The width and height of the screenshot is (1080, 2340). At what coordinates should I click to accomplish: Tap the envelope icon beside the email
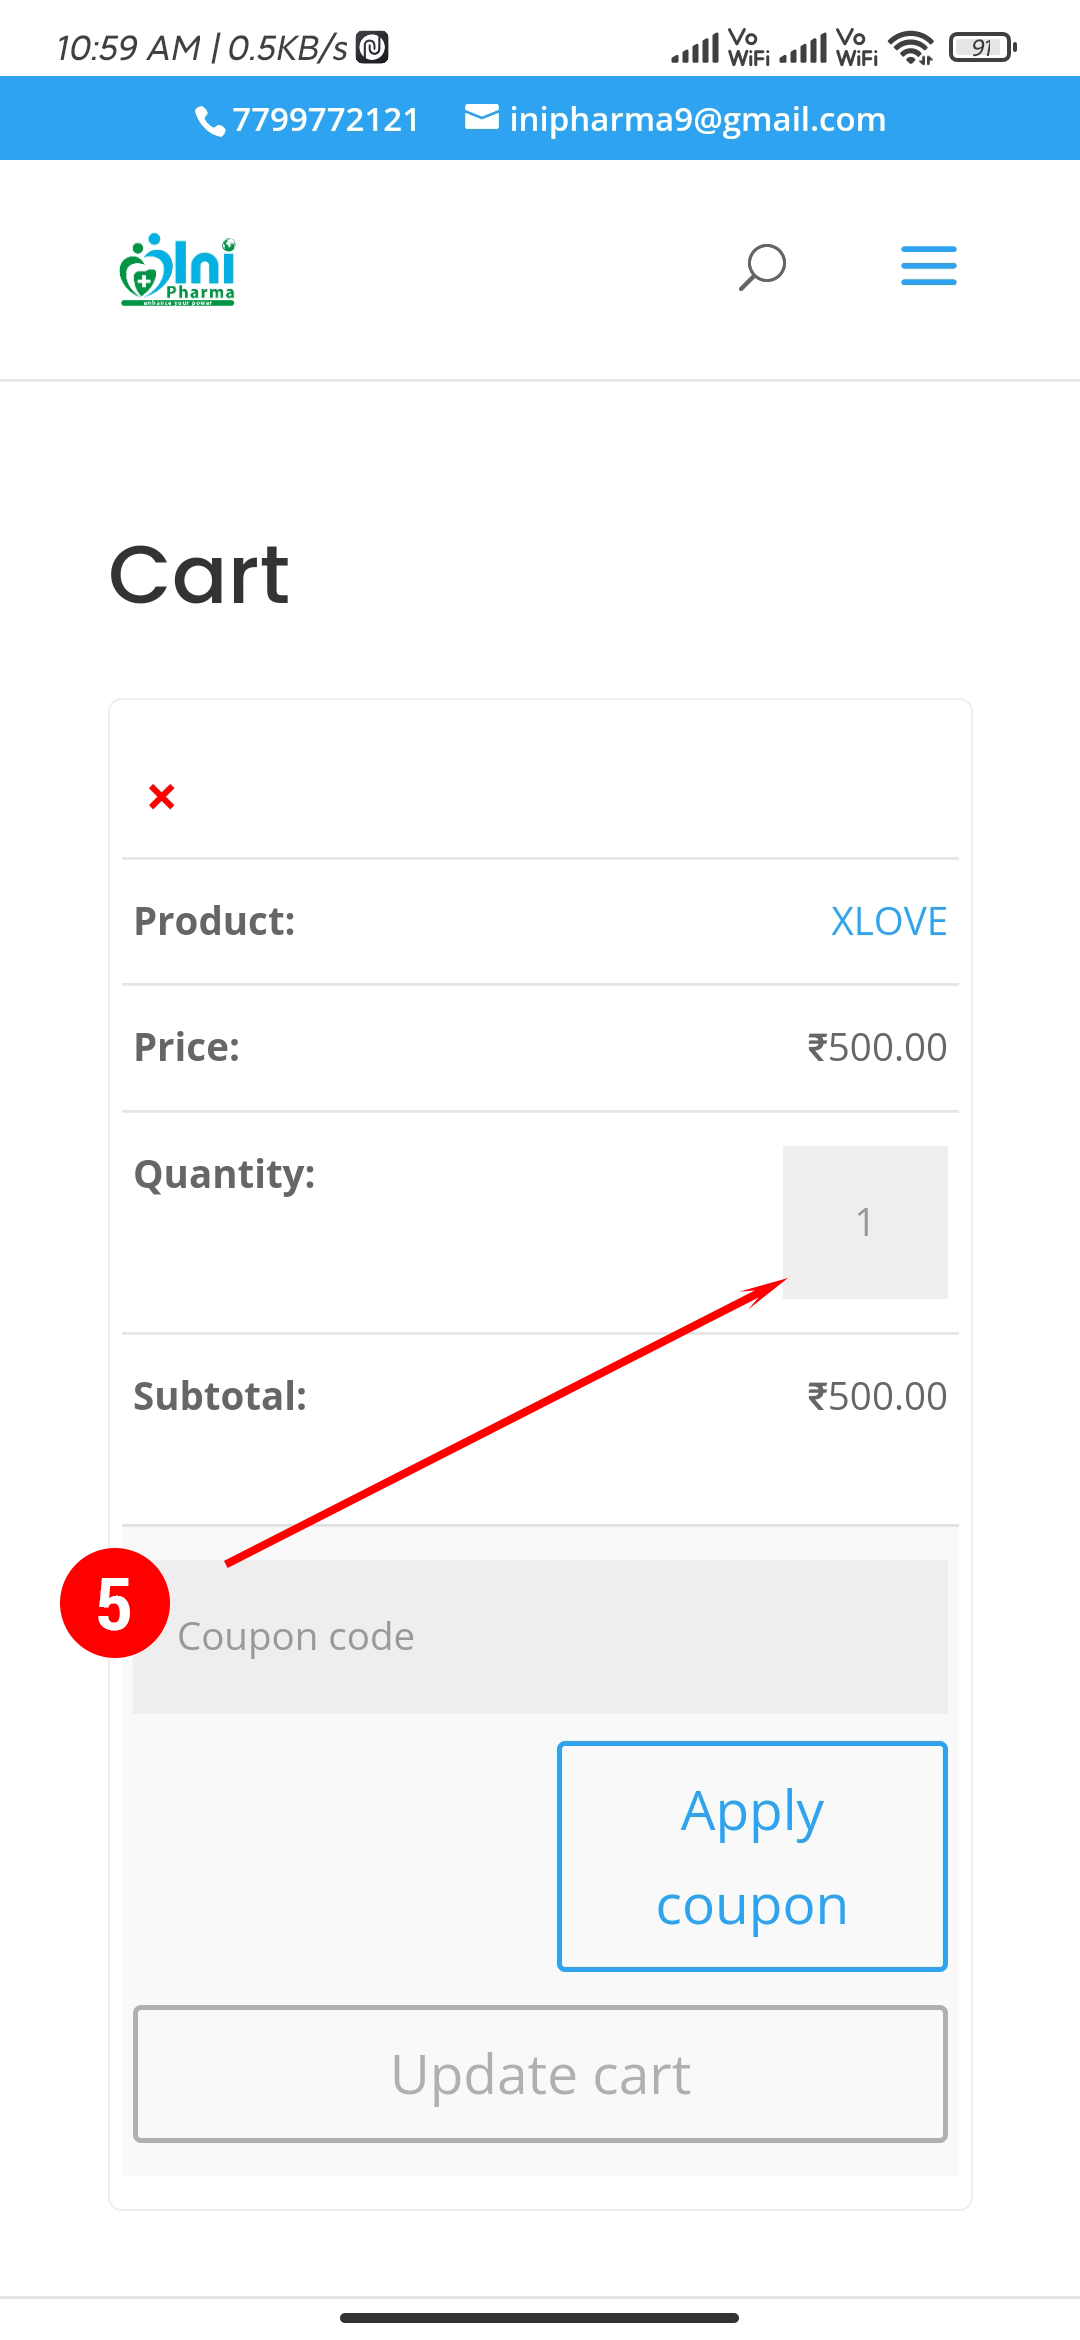pos(481,118)
